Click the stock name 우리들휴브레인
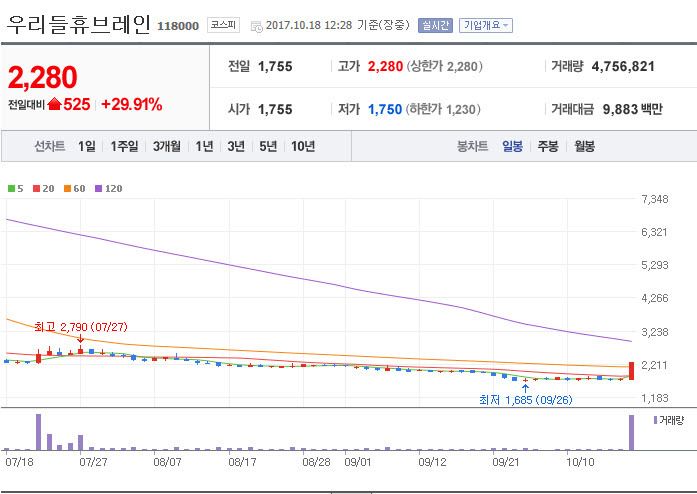697x494 pixels. click(x=79, y=24)
